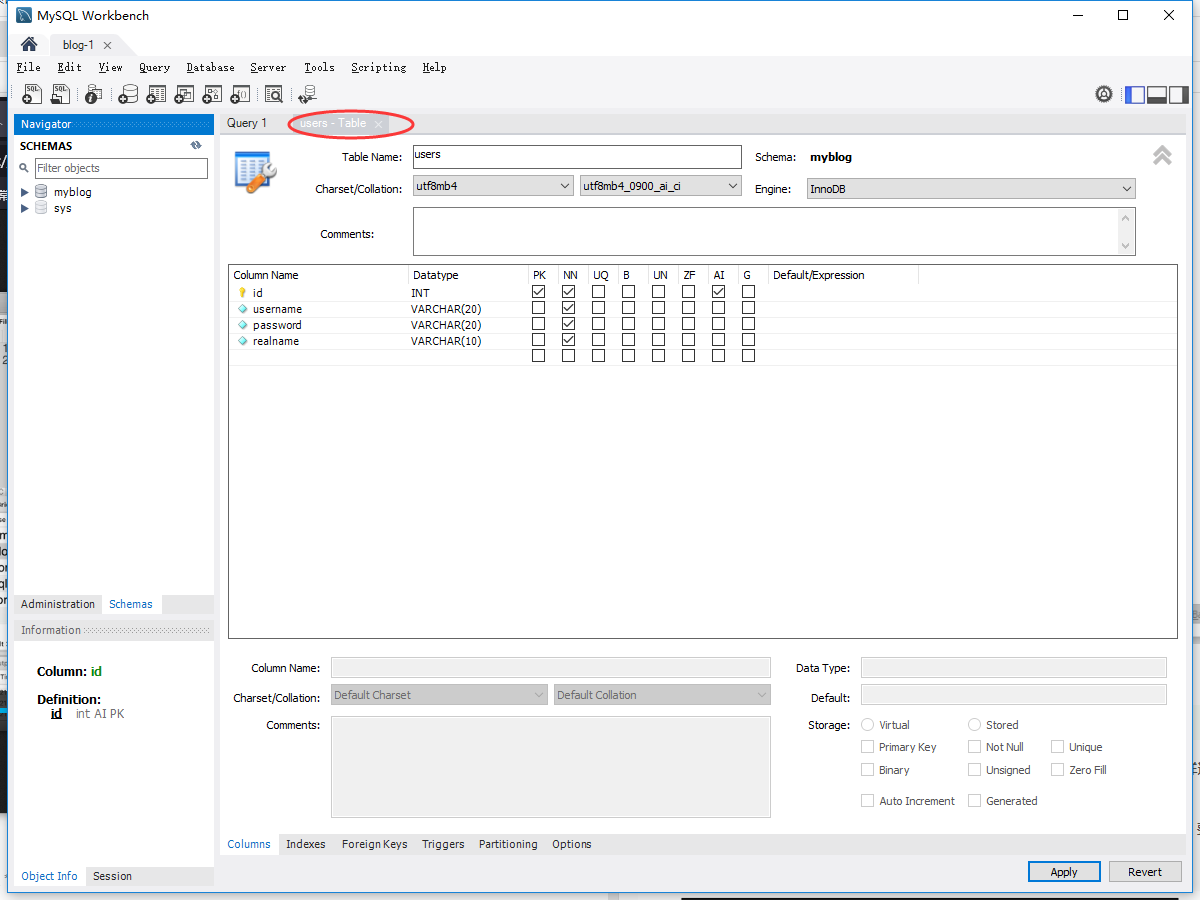Switch to the Triggers tab
The image size is (1200, 900).
coord(443,844)
